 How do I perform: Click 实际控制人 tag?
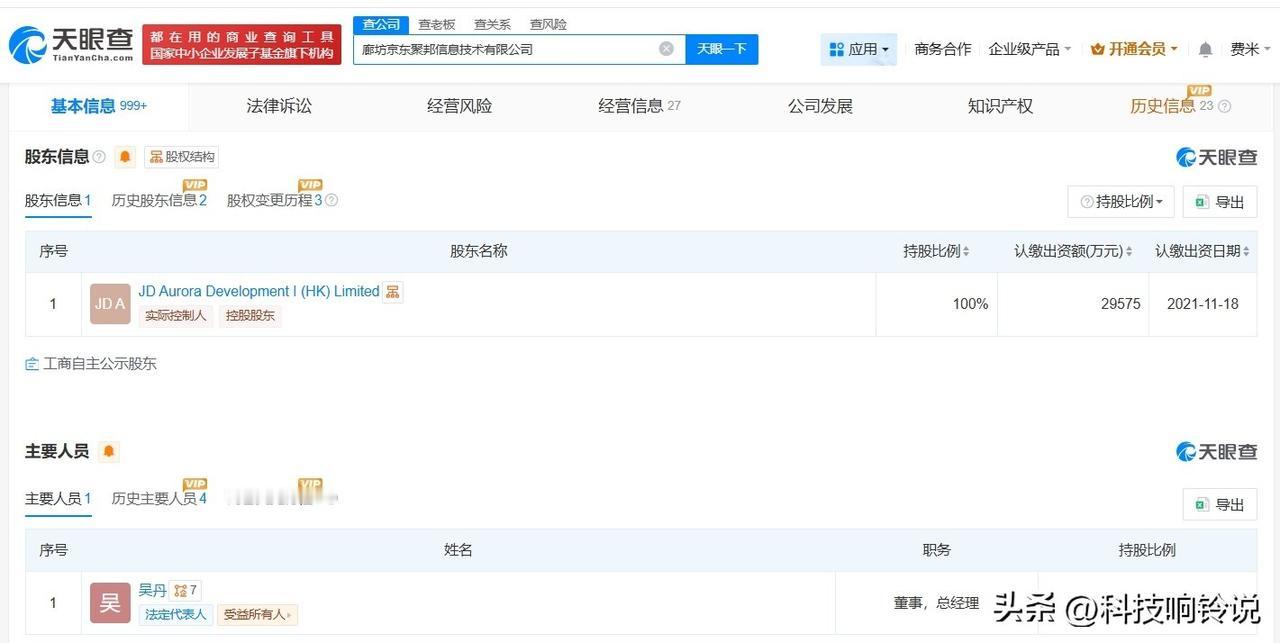(x=176, y=316)
